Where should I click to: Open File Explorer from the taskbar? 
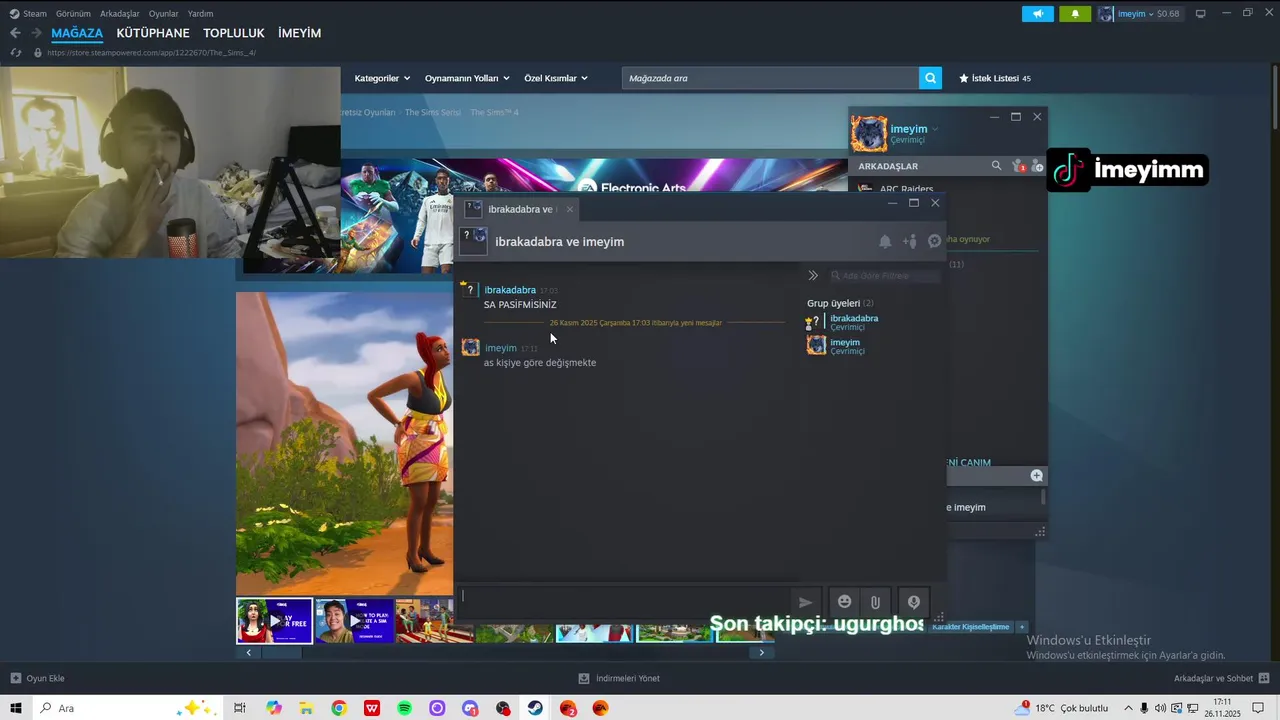tap(307, 708)
